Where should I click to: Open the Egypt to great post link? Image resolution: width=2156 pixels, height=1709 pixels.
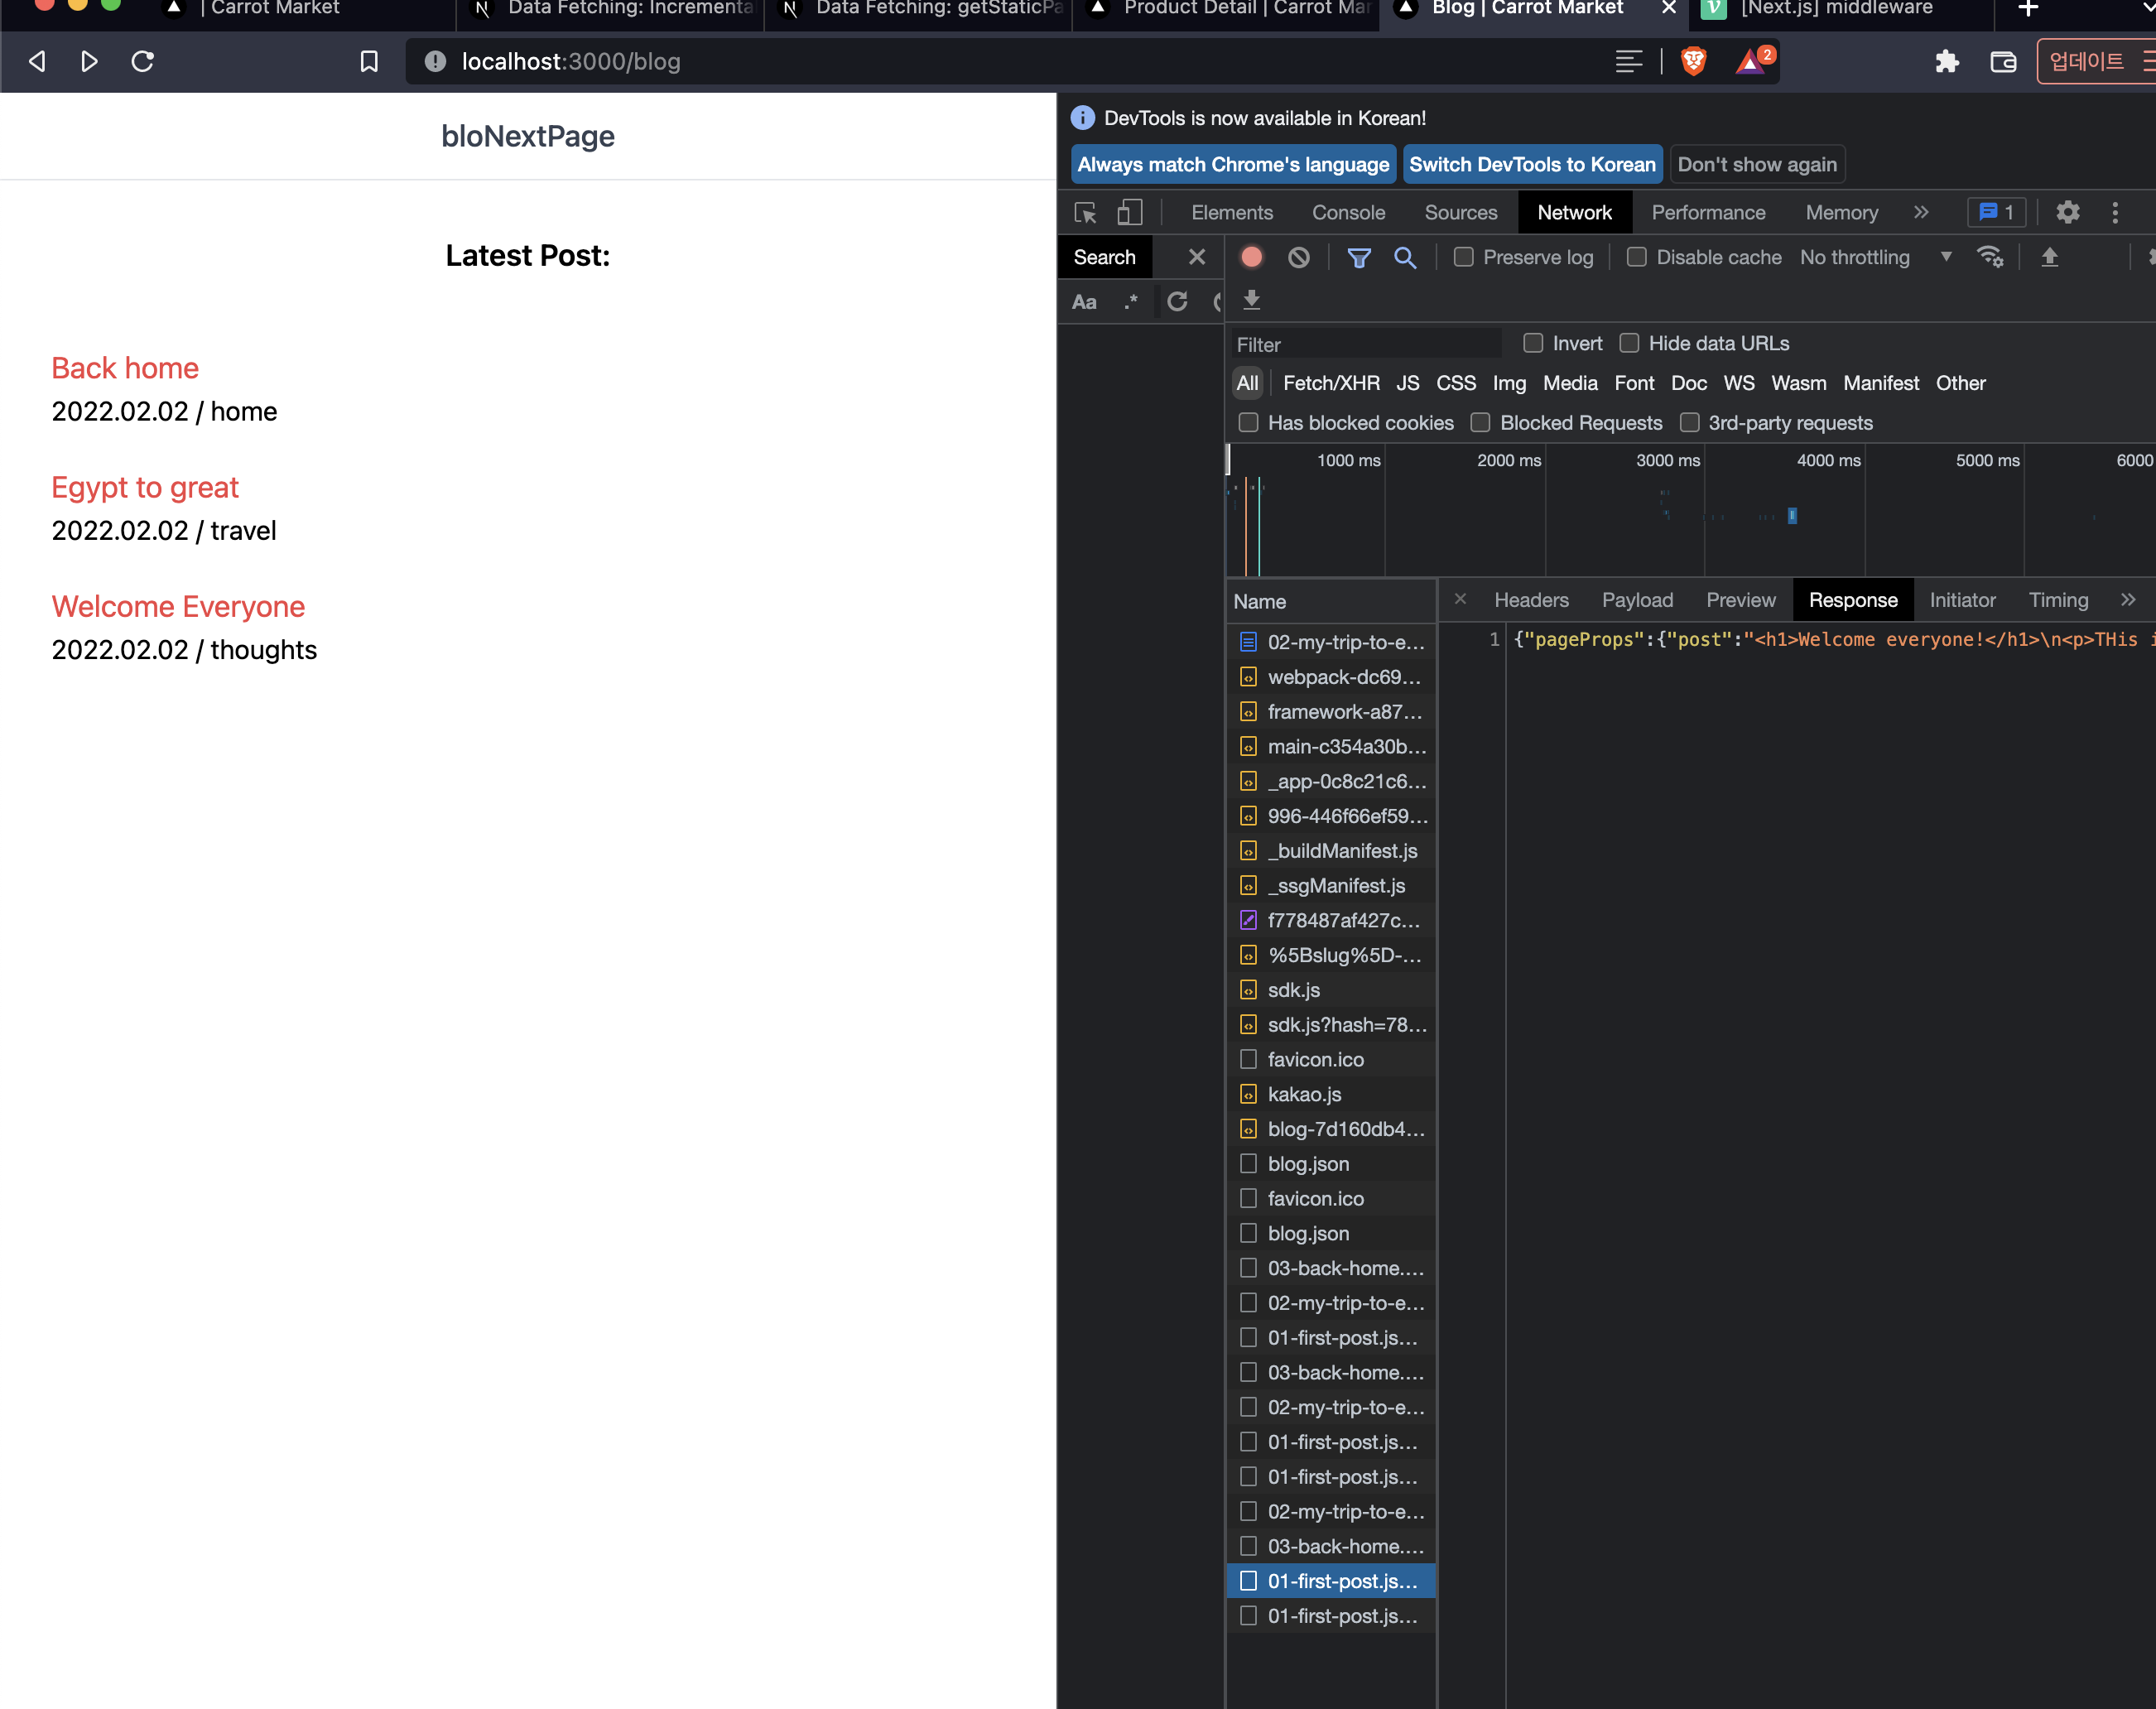pos(145,487)
